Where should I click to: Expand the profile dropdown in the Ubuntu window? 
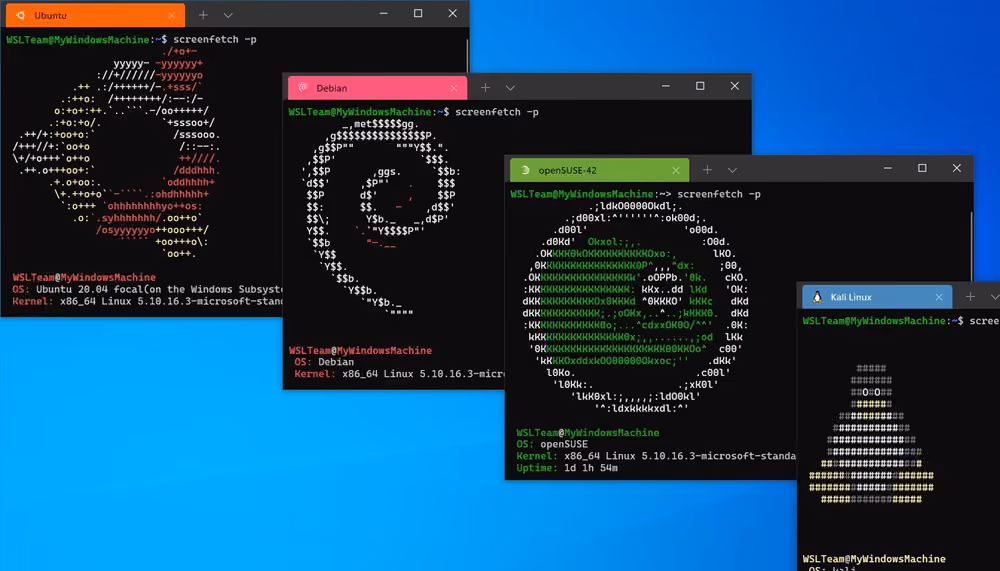click(228, 15)
